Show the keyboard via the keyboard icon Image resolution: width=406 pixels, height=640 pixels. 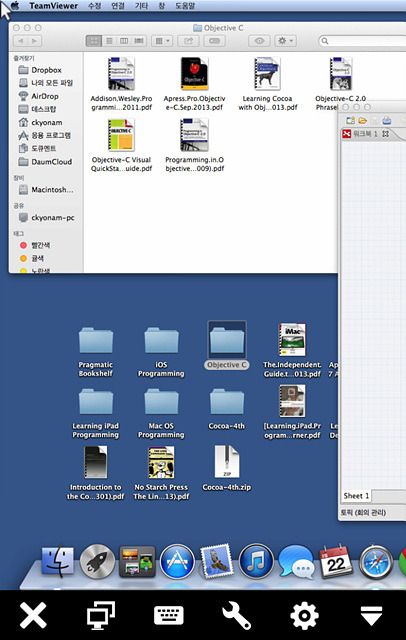point(169,616)
